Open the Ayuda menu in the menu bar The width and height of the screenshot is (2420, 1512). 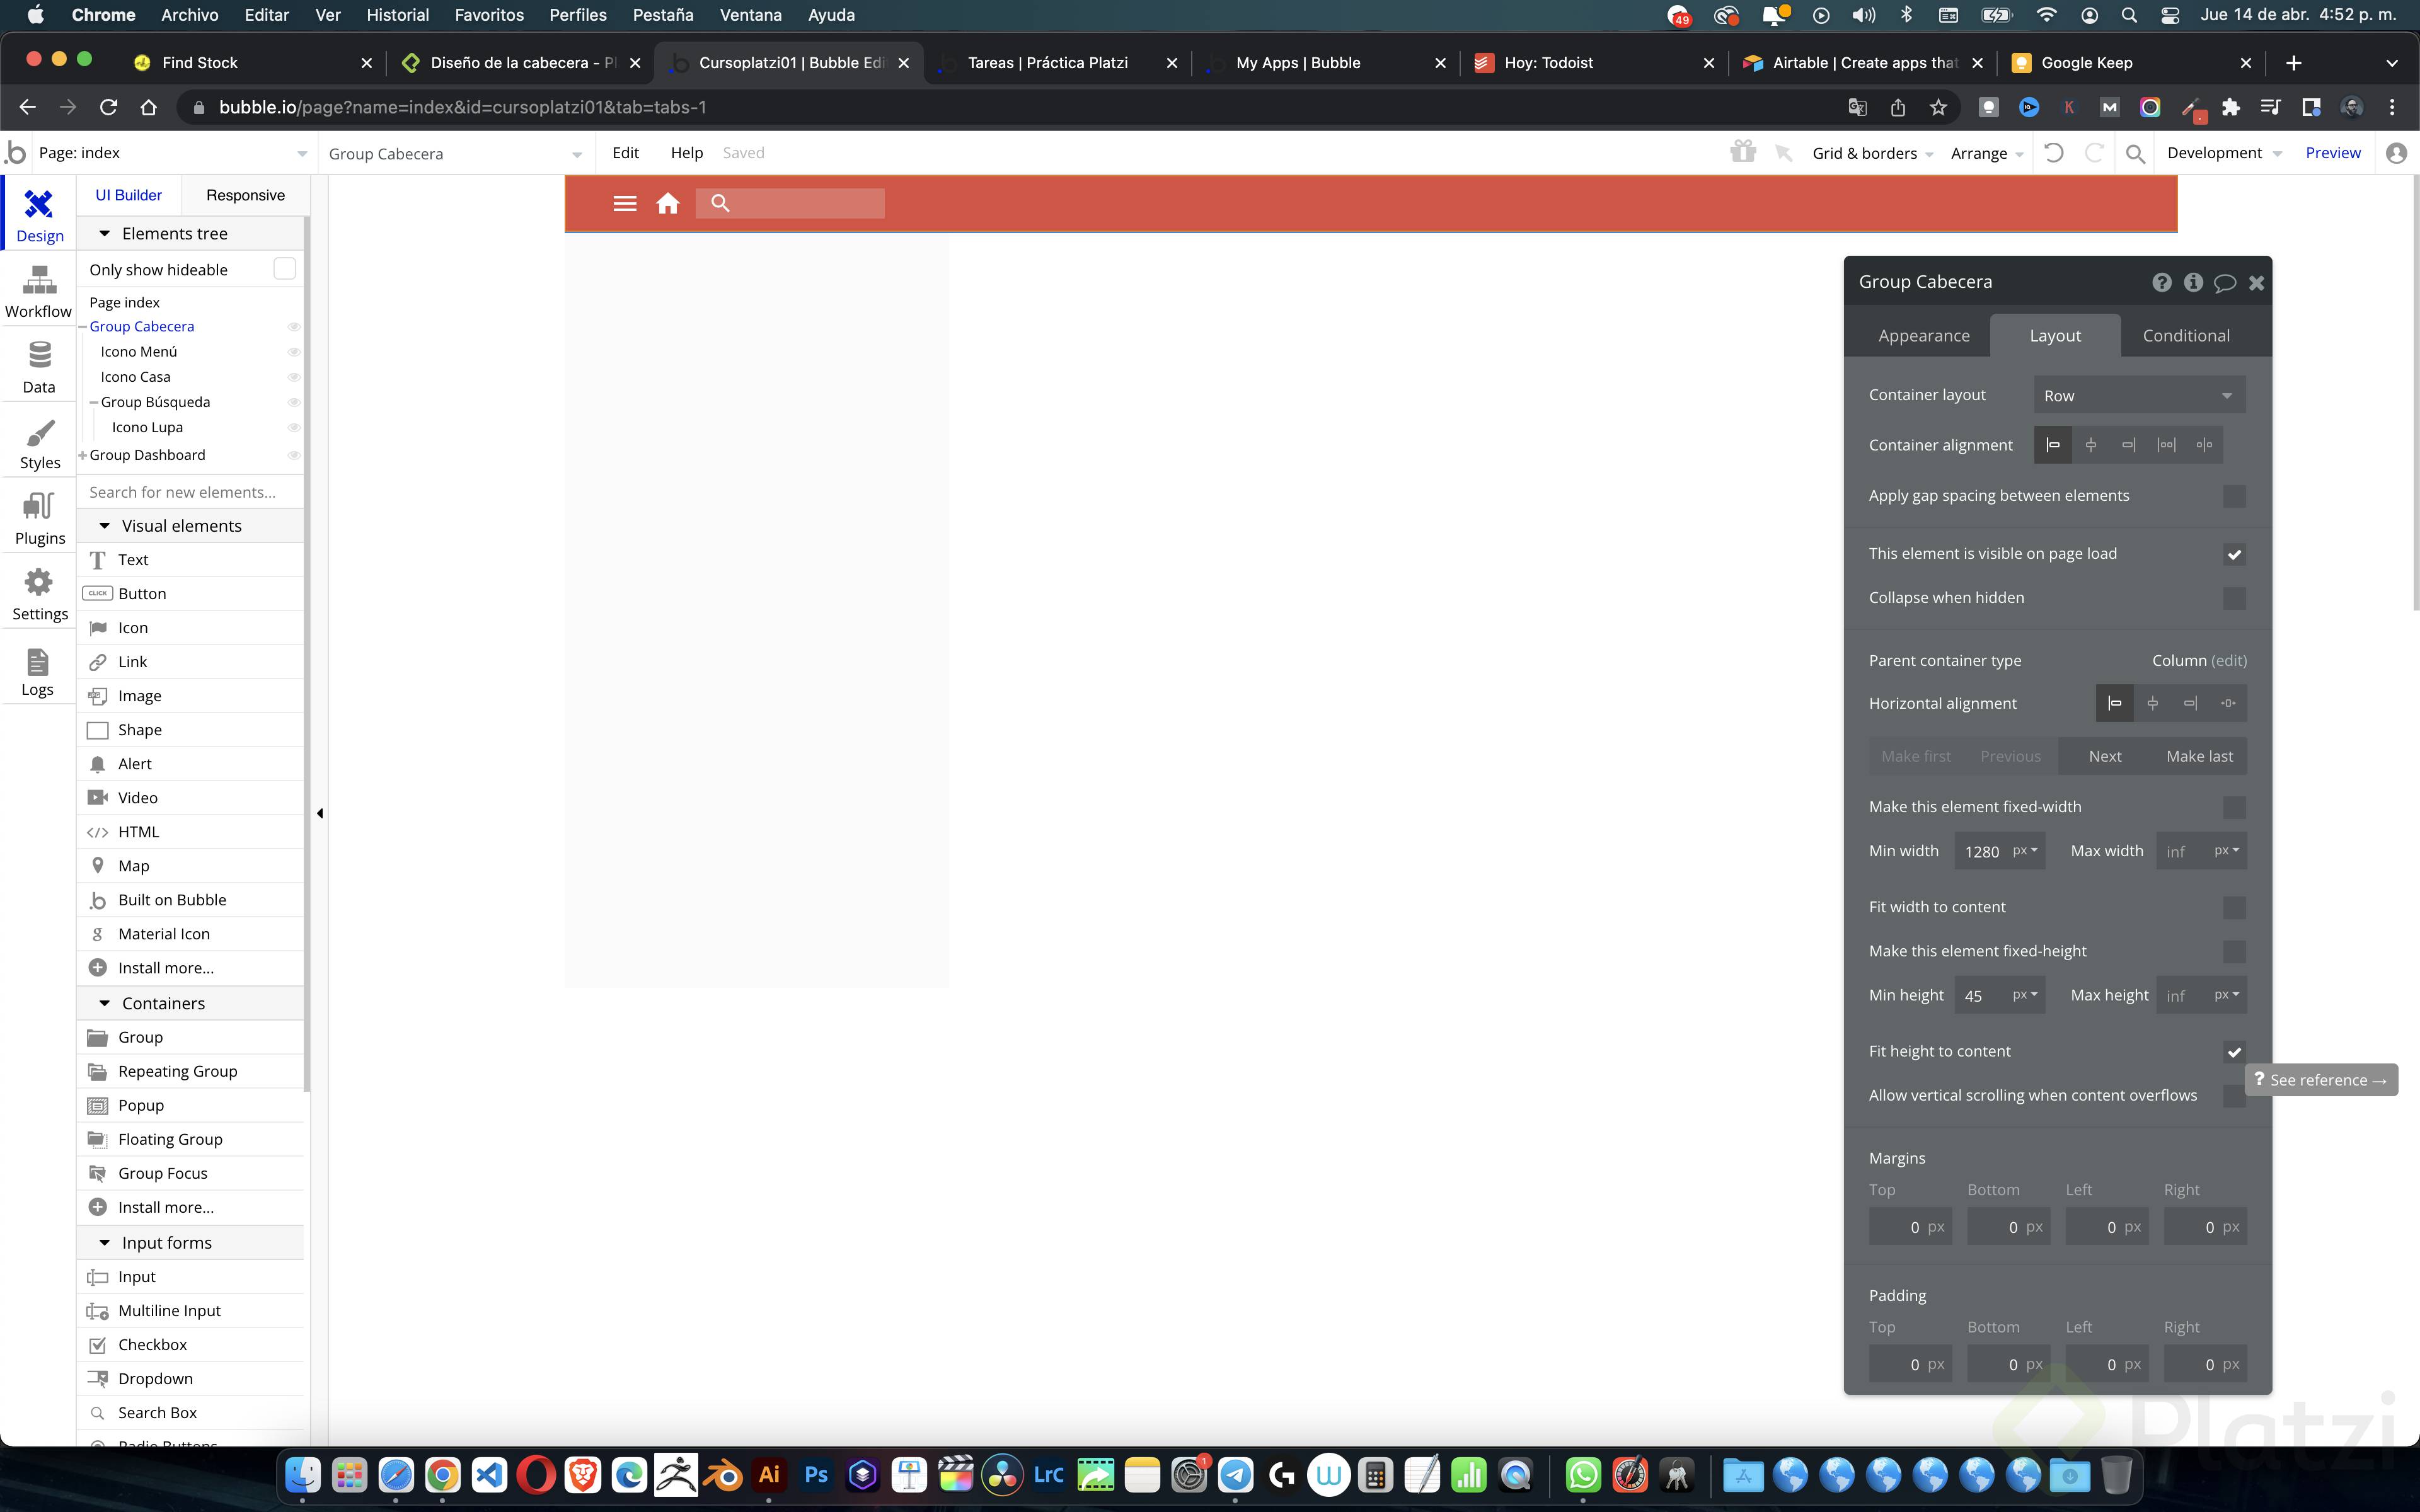coord(831,15)
